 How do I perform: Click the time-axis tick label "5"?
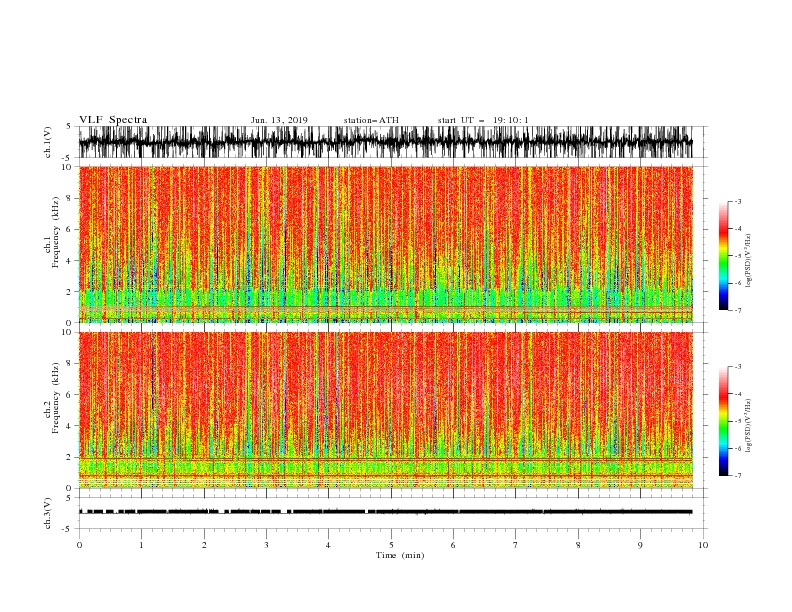[391, 545]
